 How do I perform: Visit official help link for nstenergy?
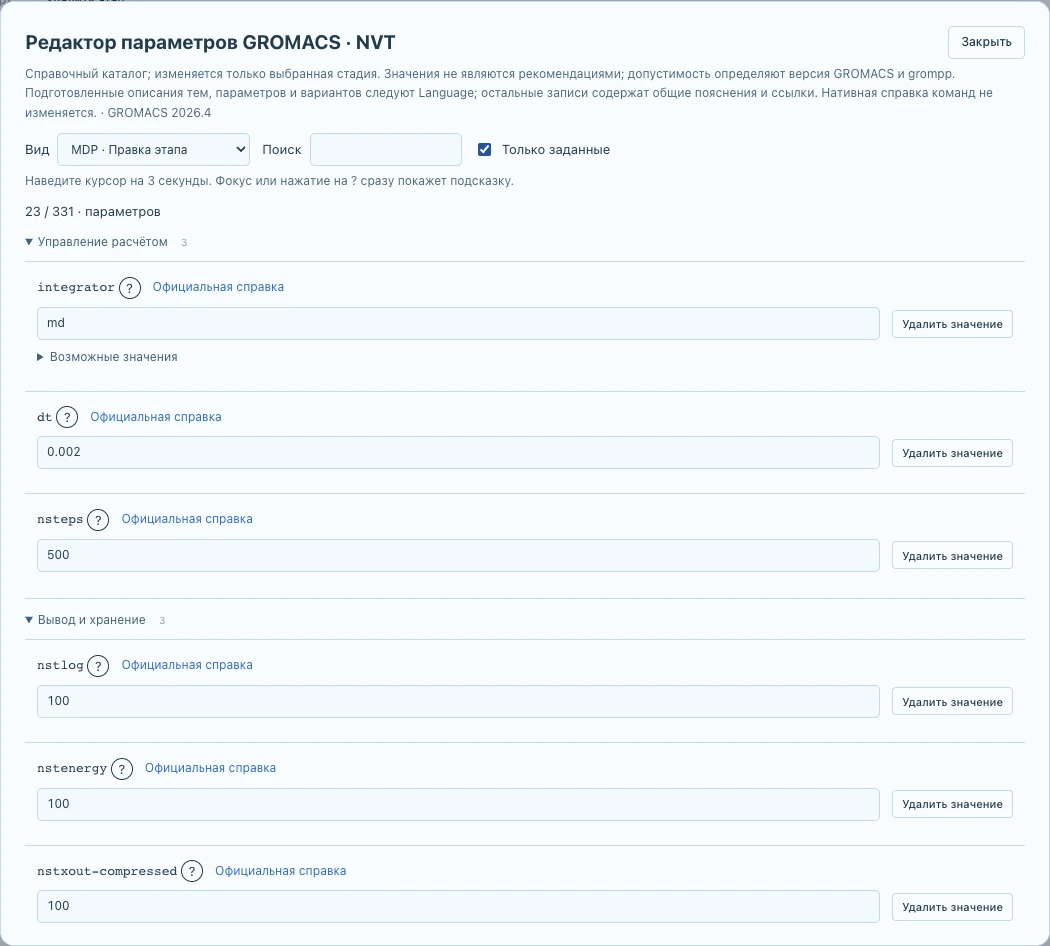[210, 768]
